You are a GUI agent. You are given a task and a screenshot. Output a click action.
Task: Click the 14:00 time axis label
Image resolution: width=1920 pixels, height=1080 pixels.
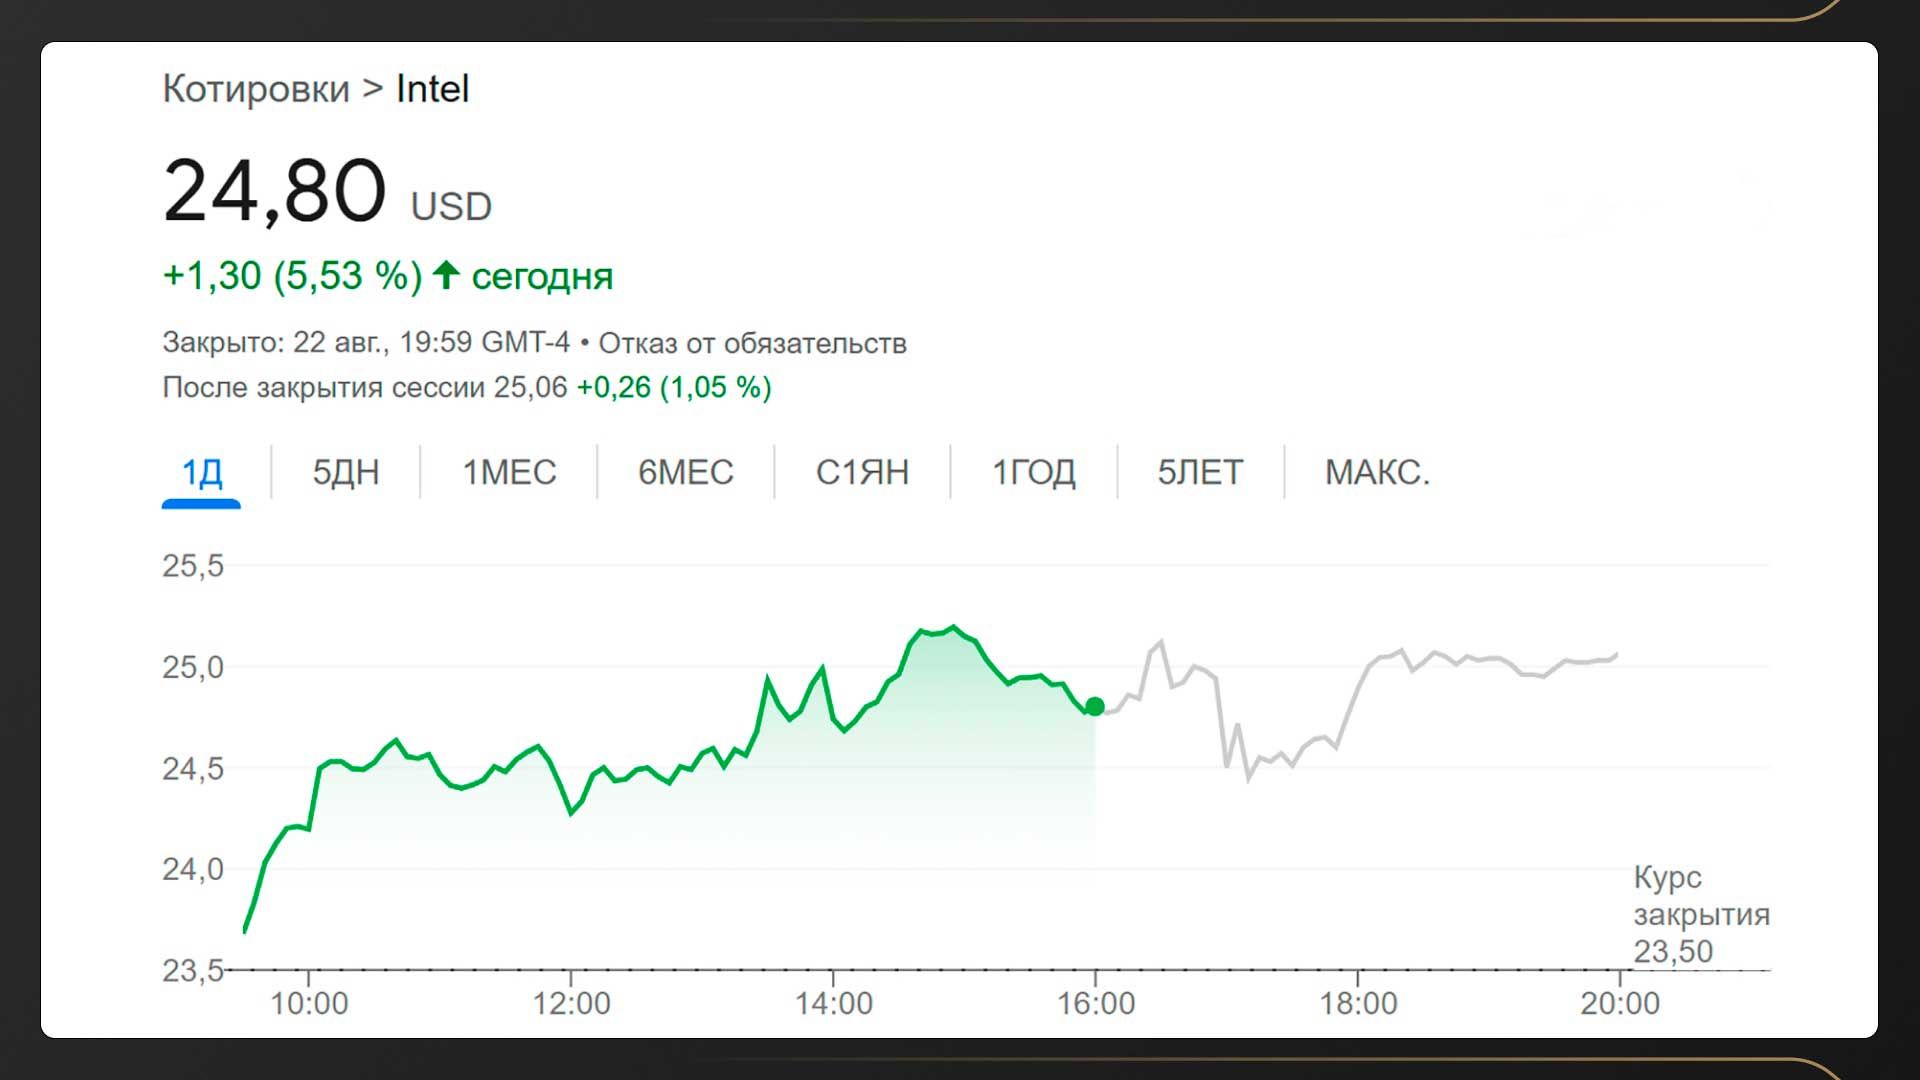[833, 1003]
